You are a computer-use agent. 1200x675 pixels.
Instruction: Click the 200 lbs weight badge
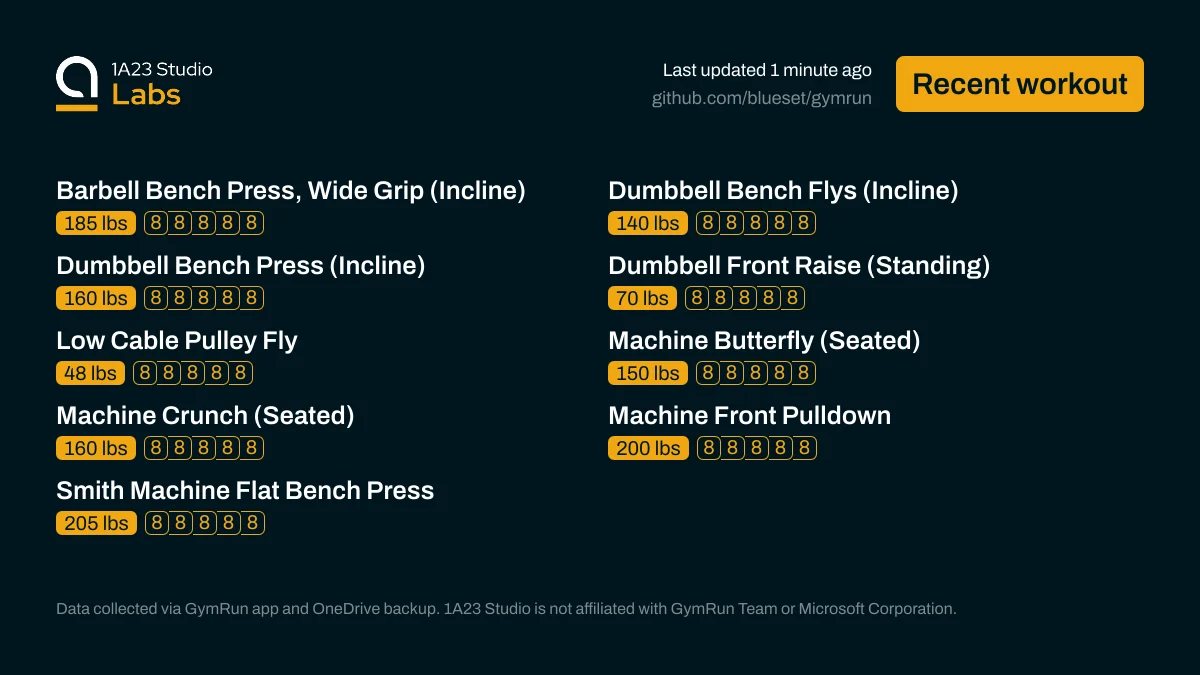click(648, 448)
